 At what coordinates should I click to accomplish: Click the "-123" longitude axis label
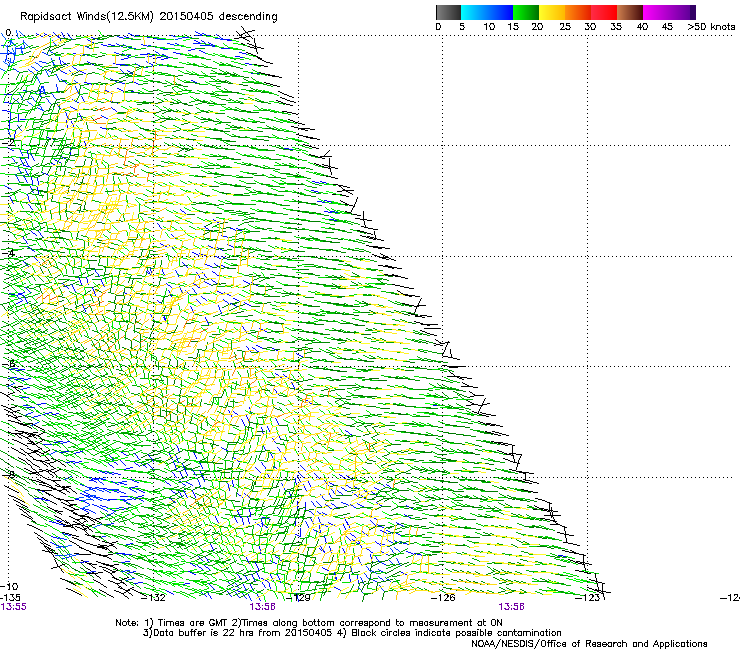(588, 598)
